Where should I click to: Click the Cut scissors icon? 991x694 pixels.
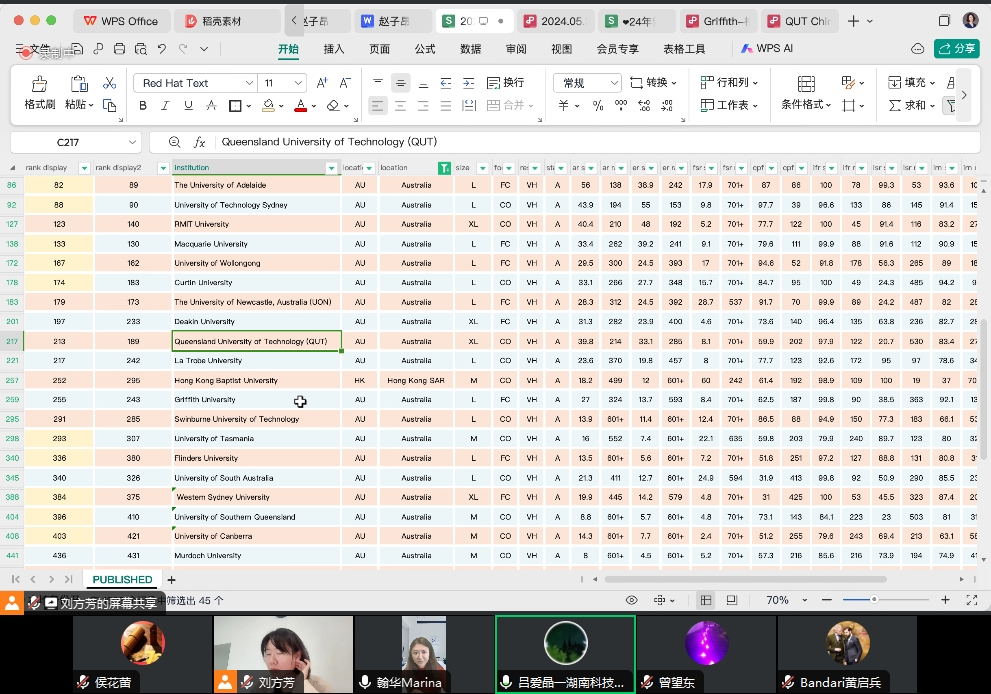click(x=110, y=83)
